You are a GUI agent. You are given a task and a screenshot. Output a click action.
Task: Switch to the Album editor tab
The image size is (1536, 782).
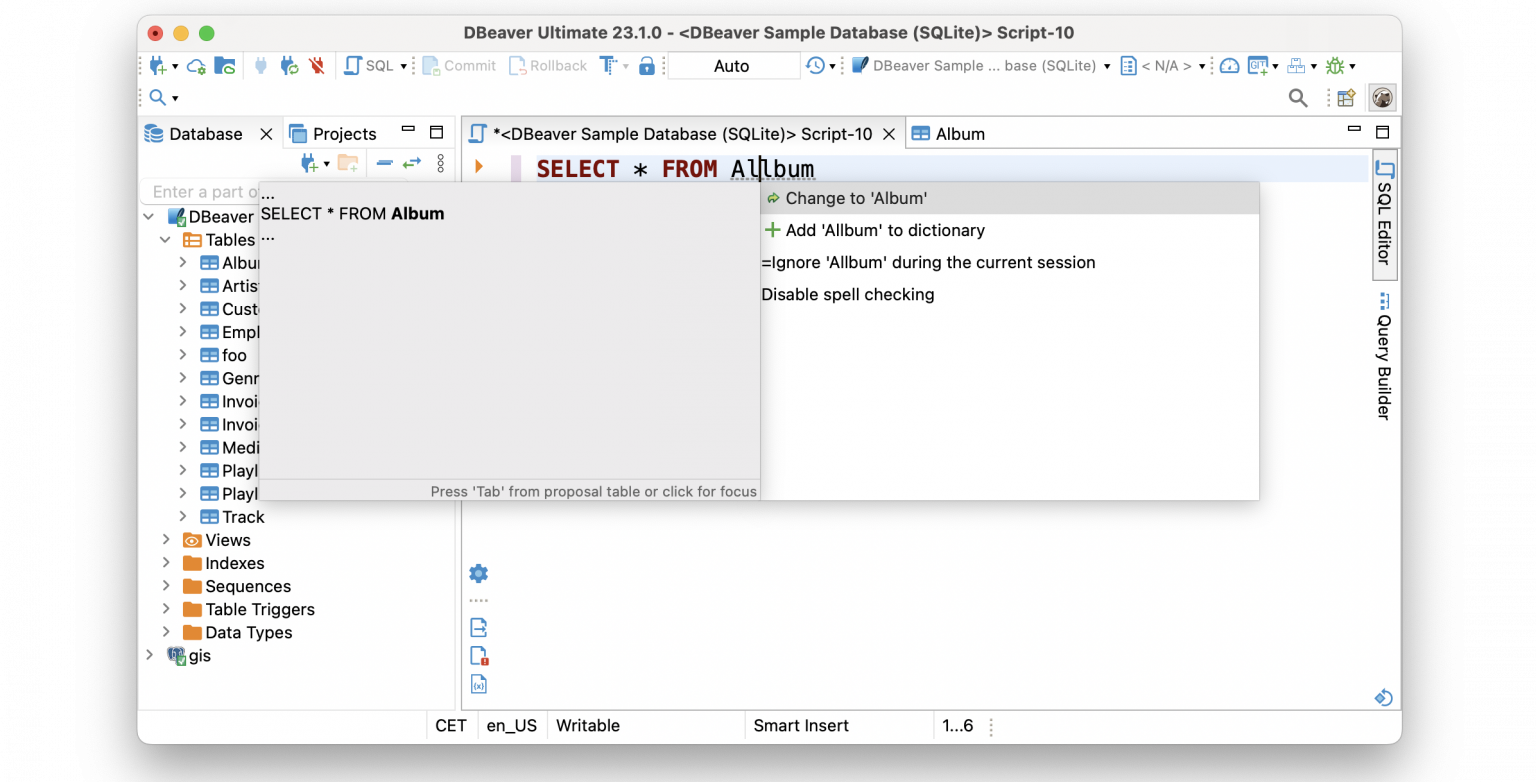[x=959, y=134]
